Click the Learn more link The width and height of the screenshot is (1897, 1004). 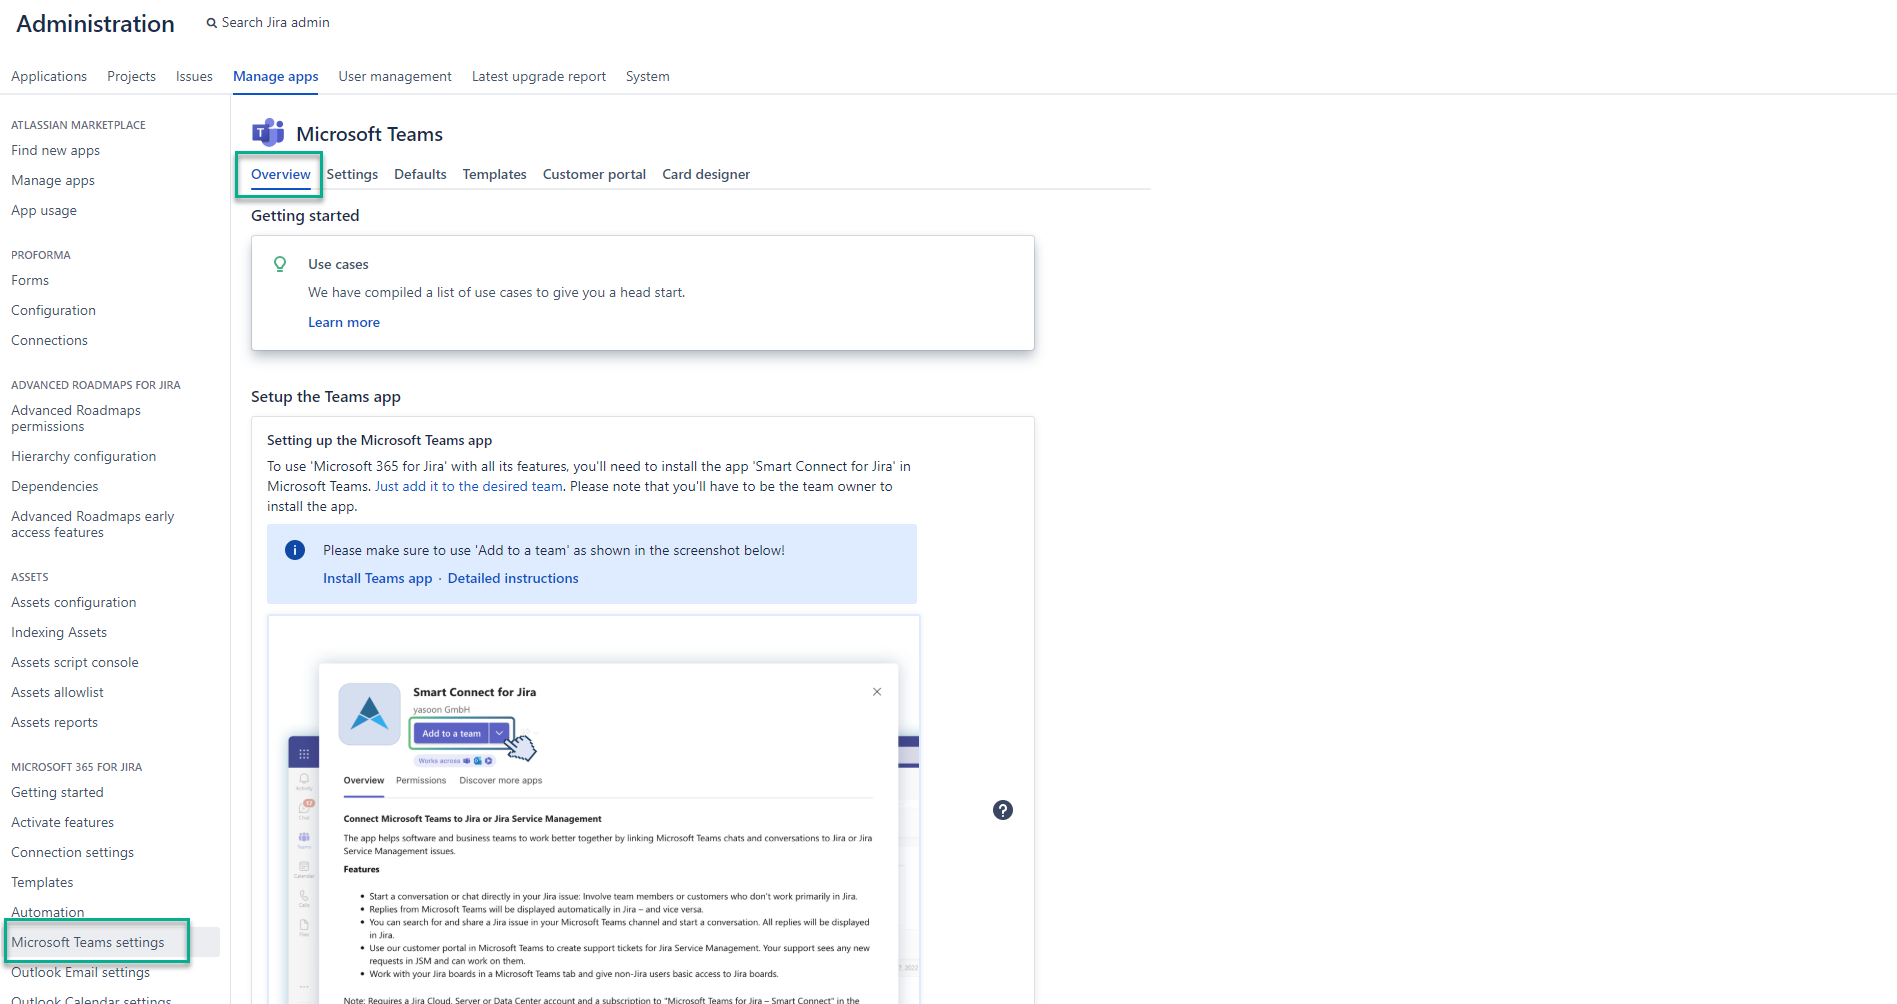(x=344, y=322)
